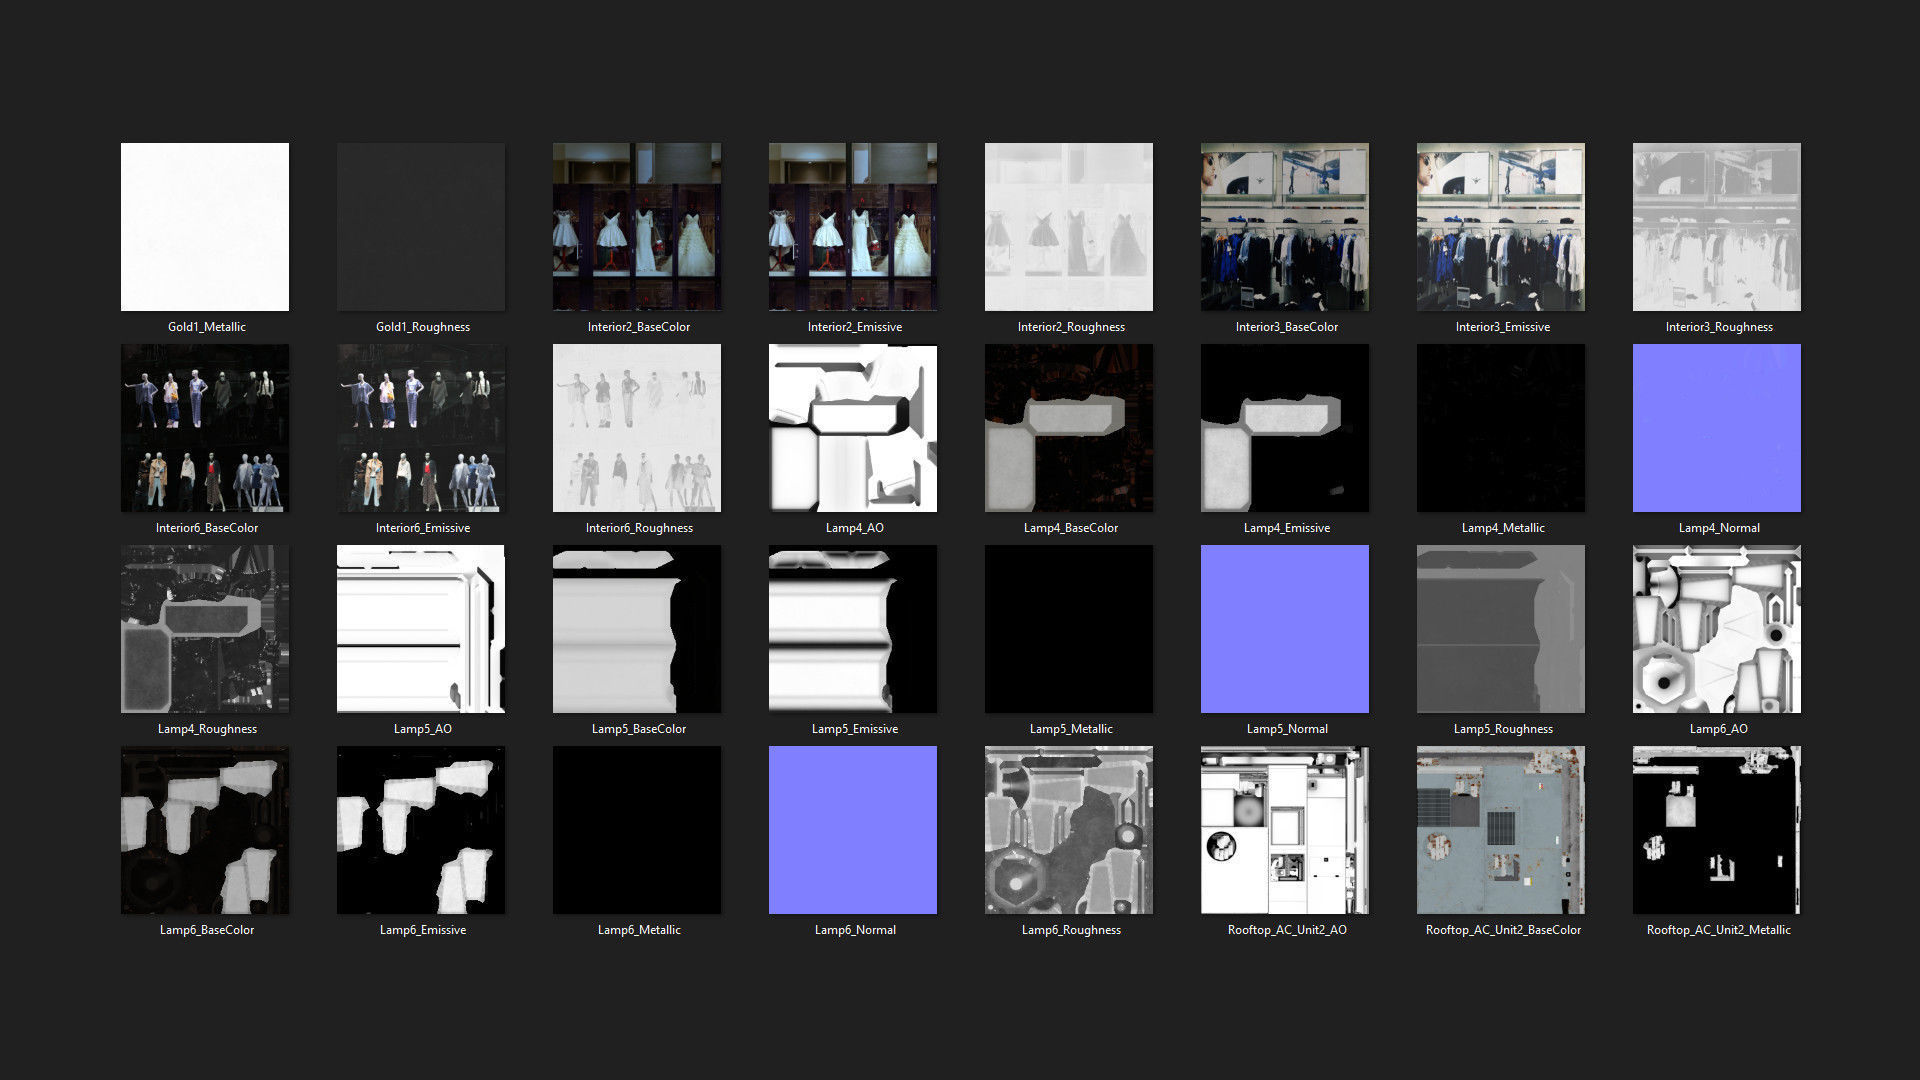Image resolution: width=1920 pixels, height=1080 pixels.
Task: Click the Interior6_BaseColor mannequins thumbnail
Action: (205, 428)
